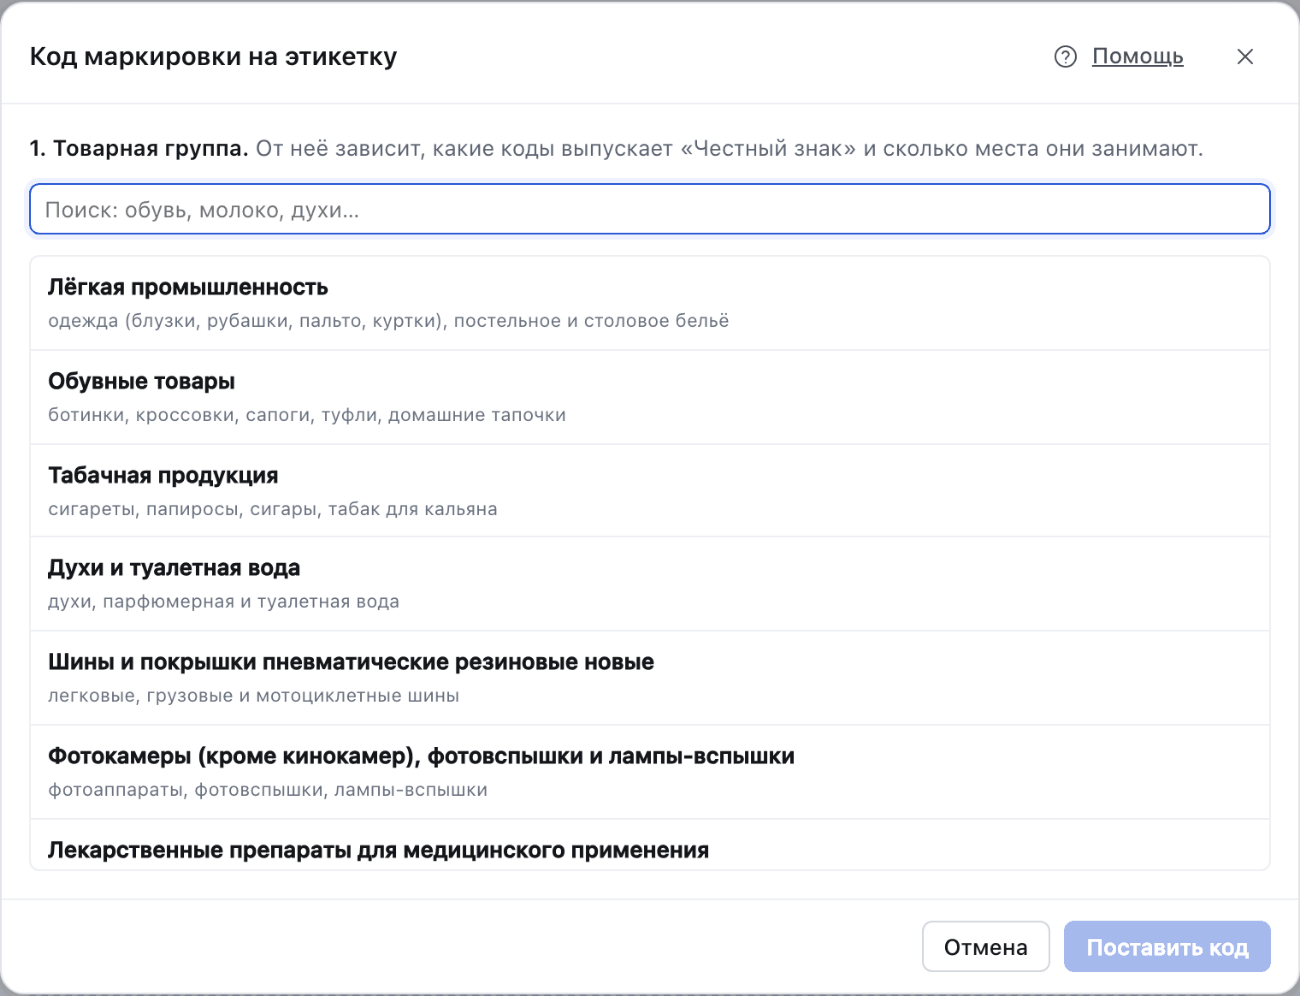The image size is (1300, 996).
Task: Select Лёгкая промышленность product group
Action: (x=650, y=303)
